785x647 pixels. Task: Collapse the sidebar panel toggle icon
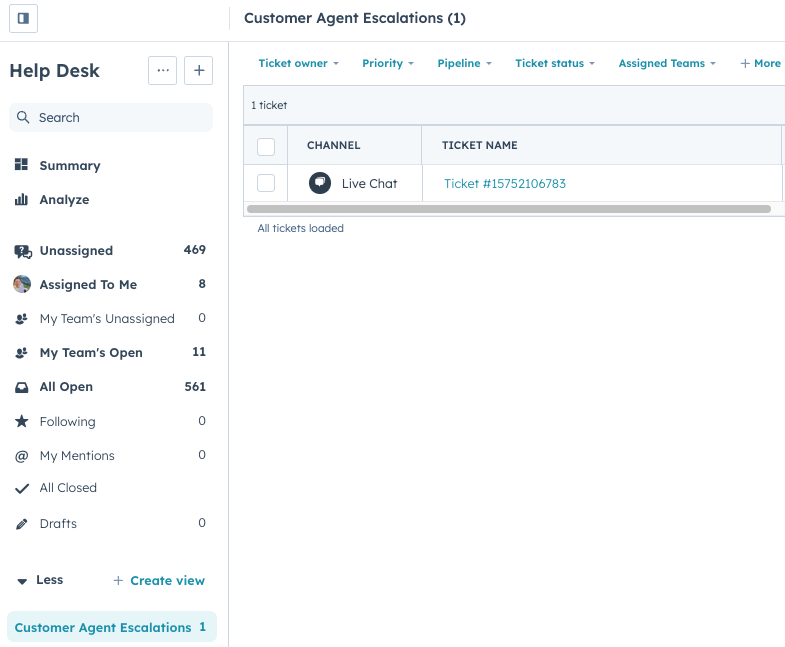pos(23,18)
